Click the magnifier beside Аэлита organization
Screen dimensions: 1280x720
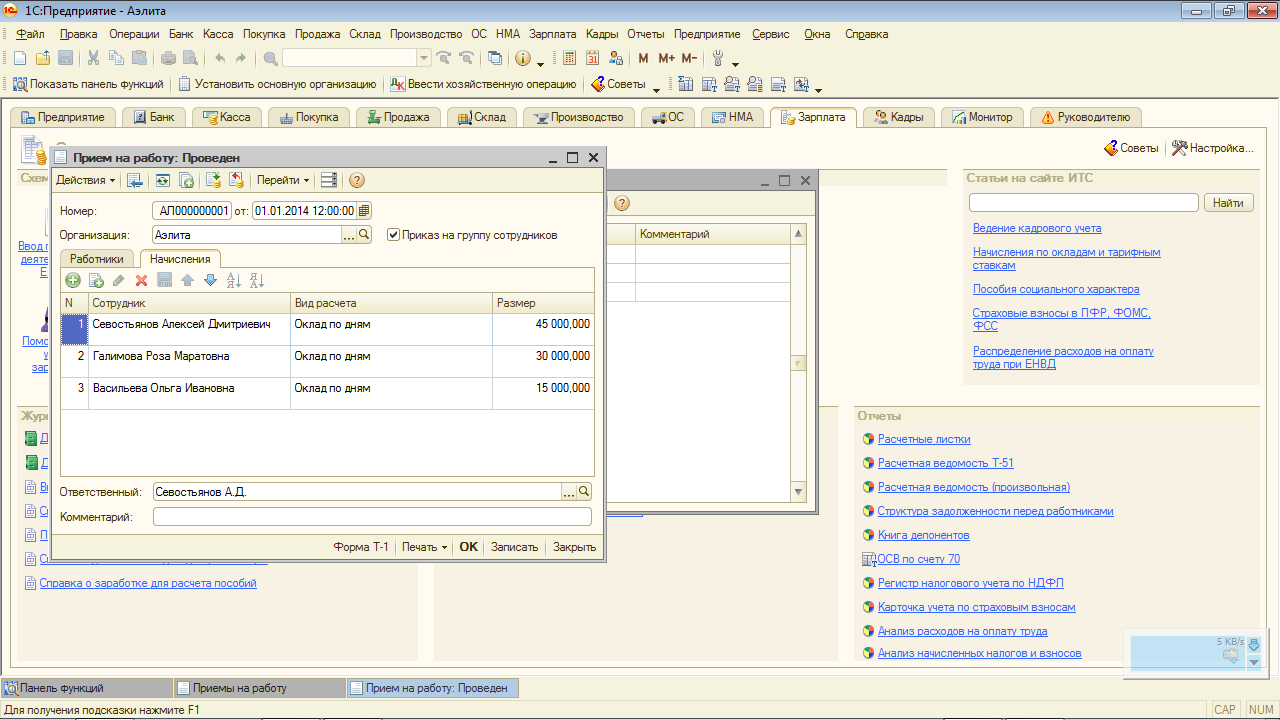[364, 235]
